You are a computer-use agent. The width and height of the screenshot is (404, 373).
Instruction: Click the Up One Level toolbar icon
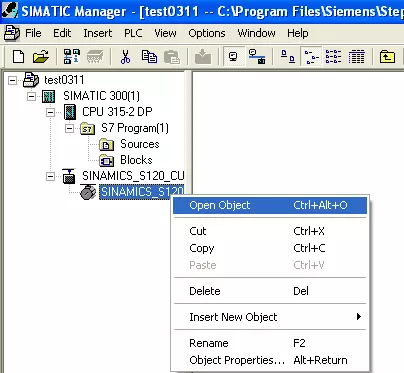(387, 56)
